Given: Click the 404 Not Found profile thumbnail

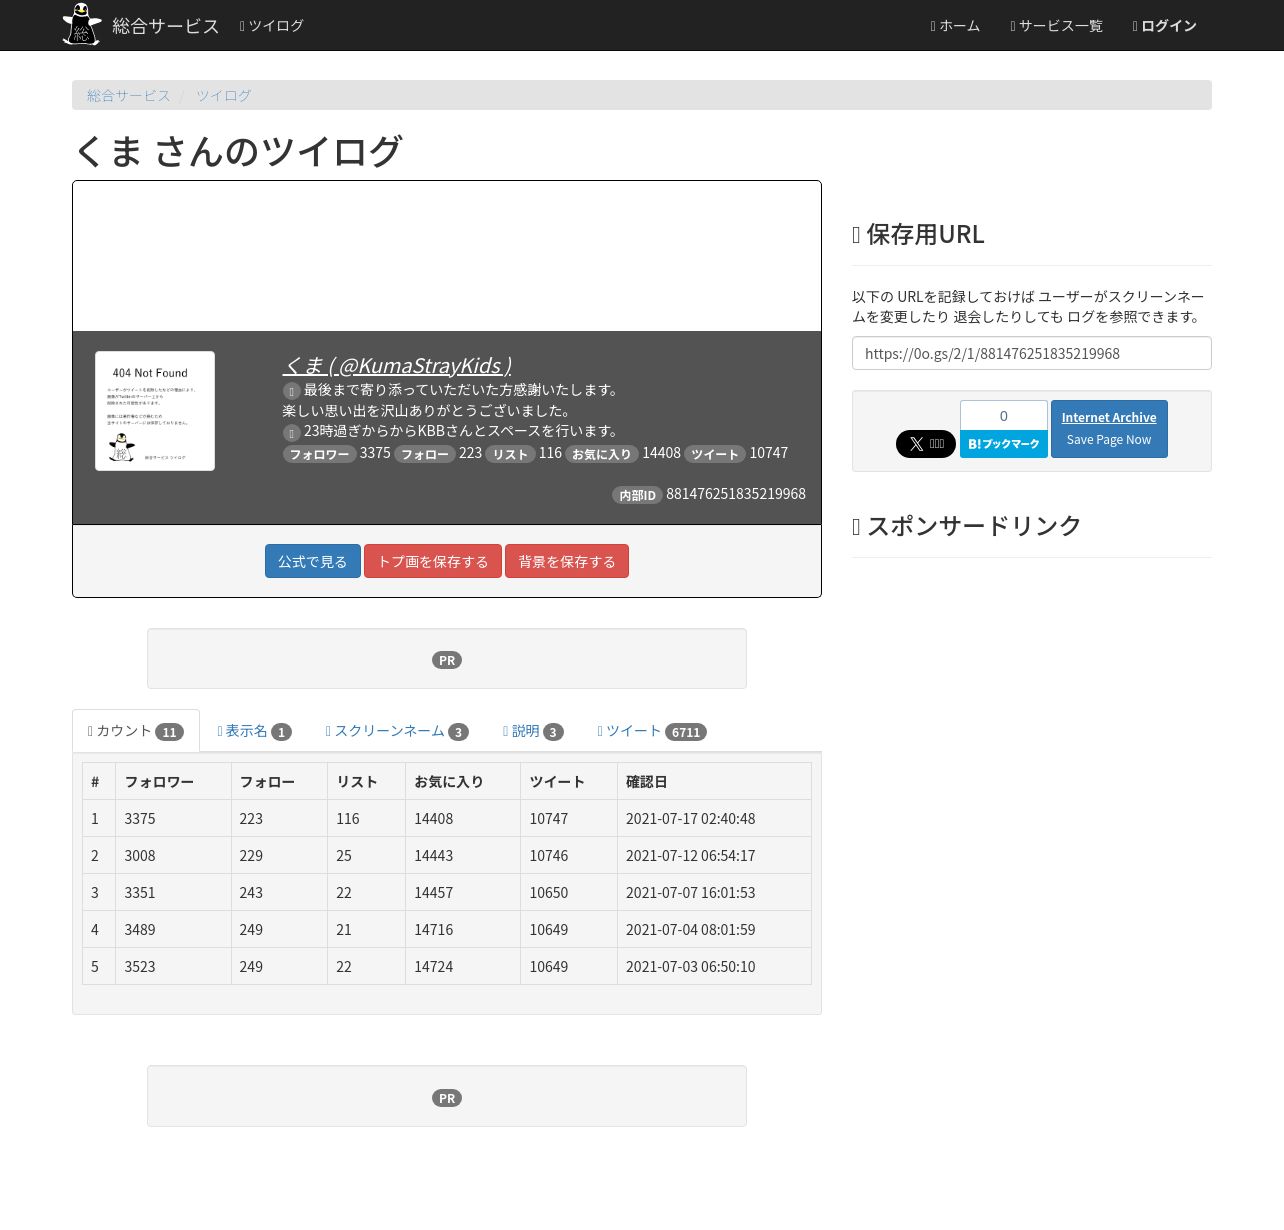Looking at the screenshot, I should (x=155, y=411).
